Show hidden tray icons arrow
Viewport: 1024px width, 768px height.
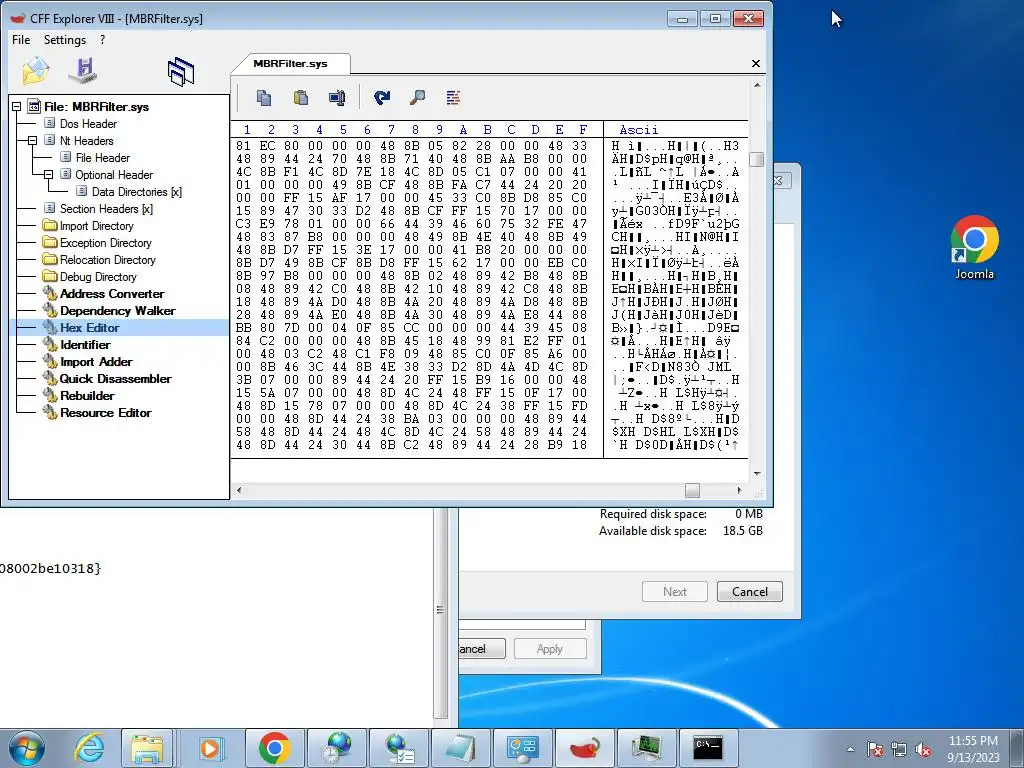pyautogui.click(x=850, y=749)
